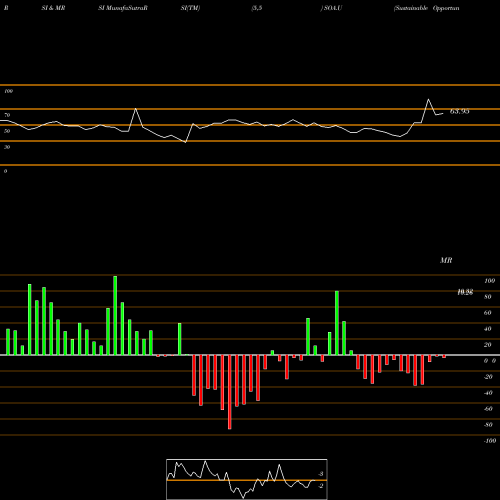This screenshot has height=500, width=500.
Task: Click the ') SOAU' ticker label
Action: click(x=331, y=8)
